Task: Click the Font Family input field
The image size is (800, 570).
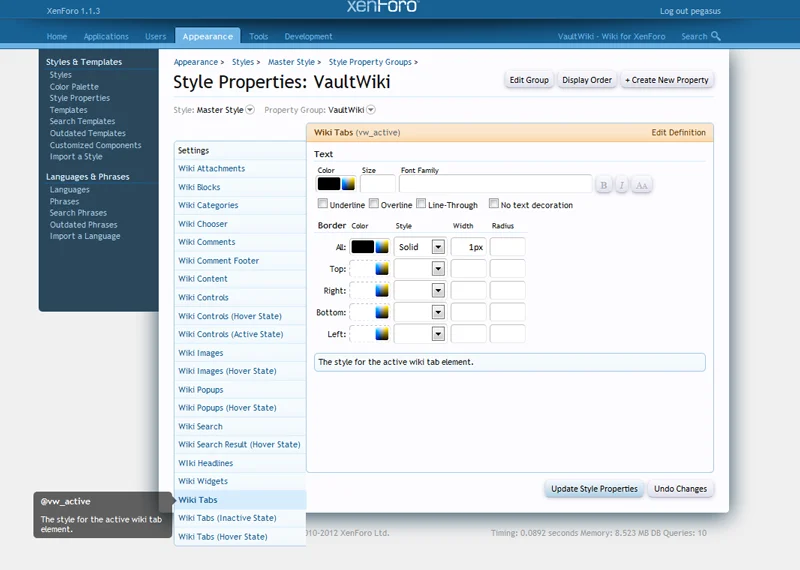Action: tap(495, 184)
